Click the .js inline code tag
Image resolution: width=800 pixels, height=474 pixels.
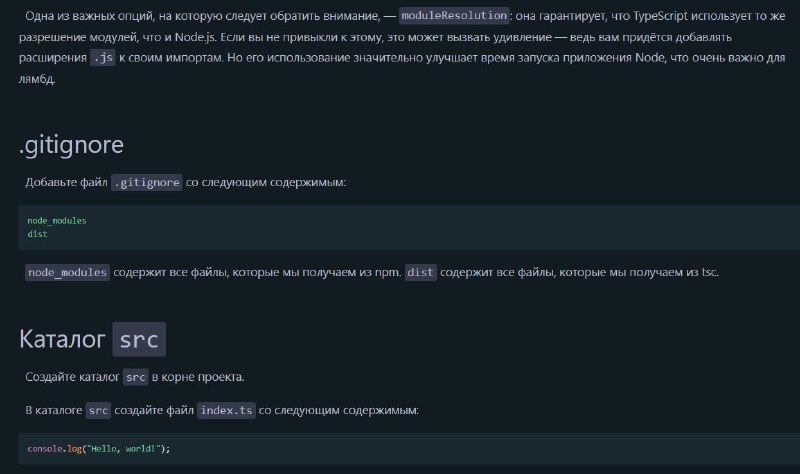(103, 58)
